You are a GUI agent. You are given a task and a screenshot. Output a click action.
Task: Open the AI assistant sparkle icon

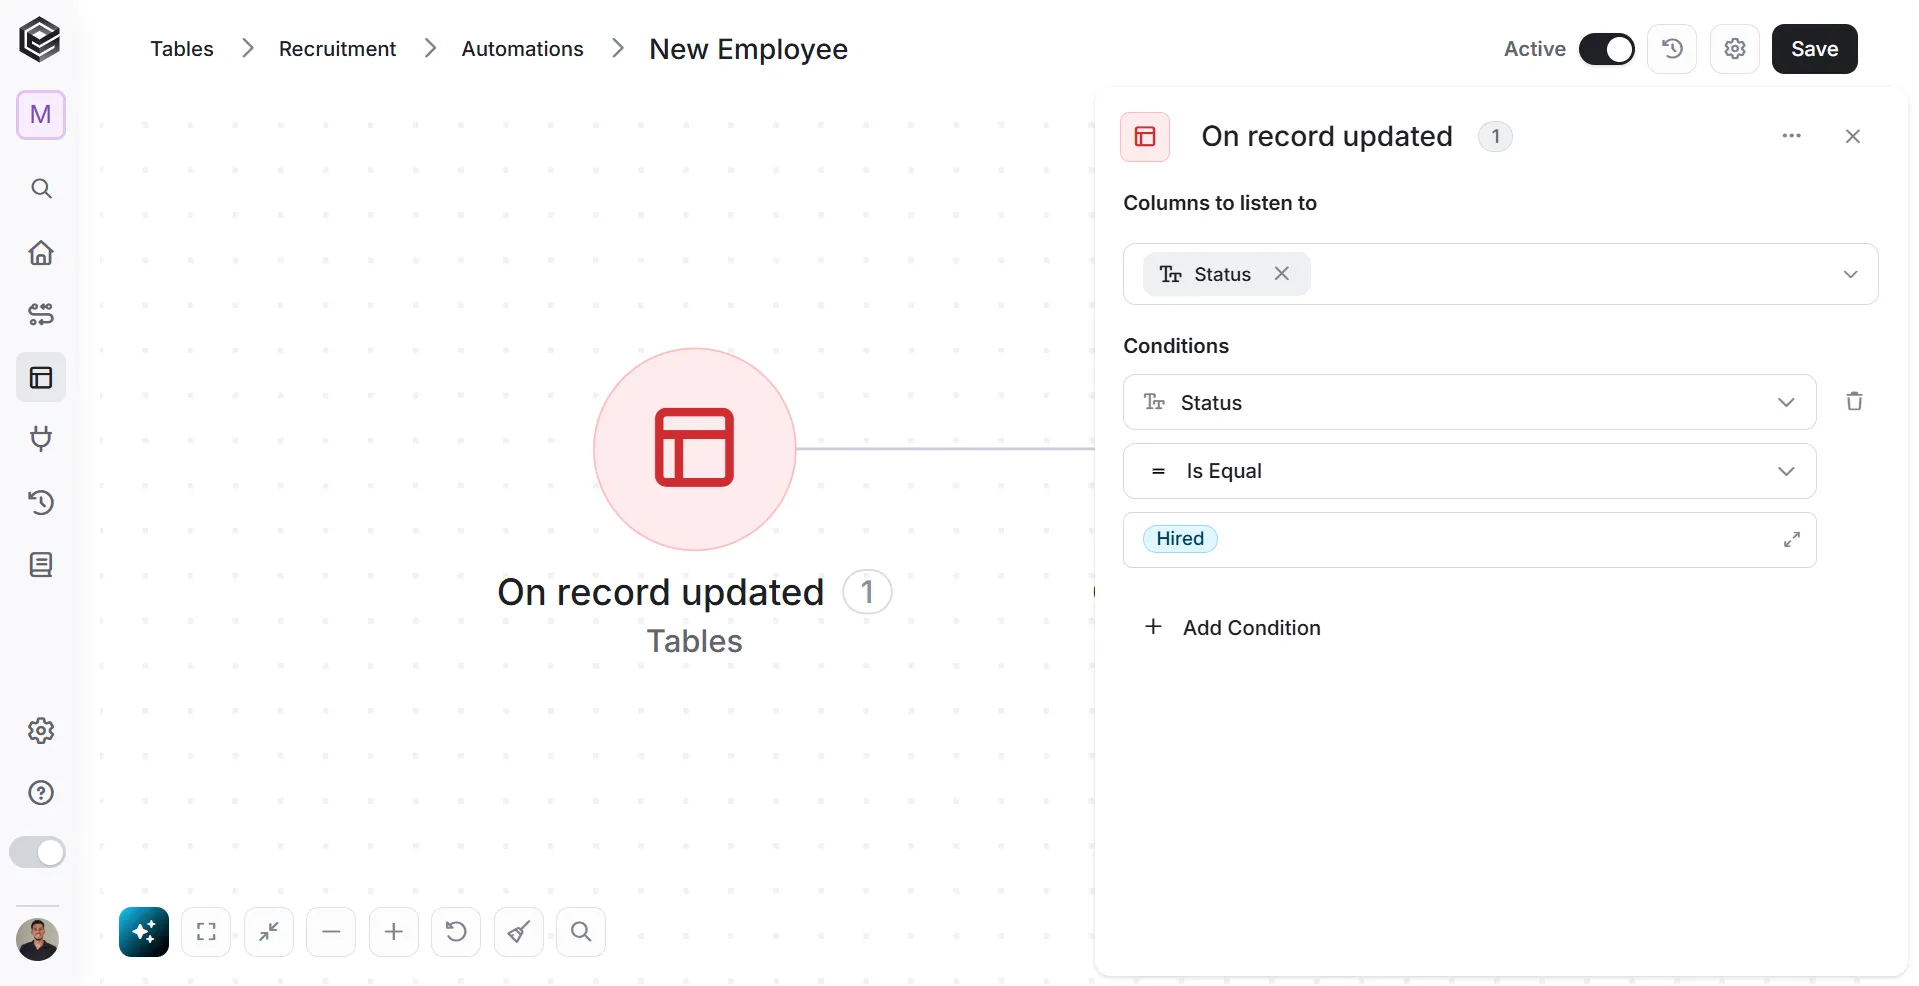coord(144,932)
